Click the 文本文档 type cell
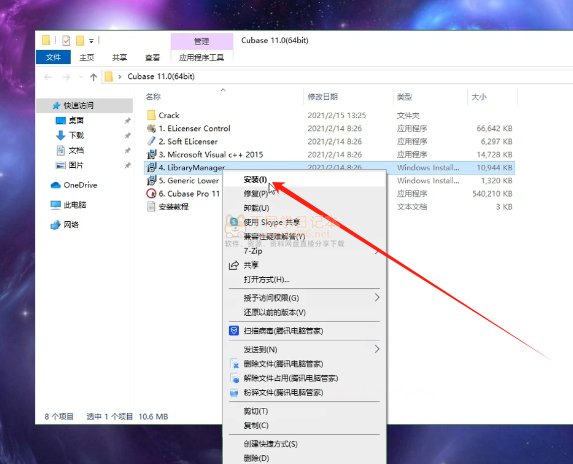The image size is (573, 464). (412, 207)
